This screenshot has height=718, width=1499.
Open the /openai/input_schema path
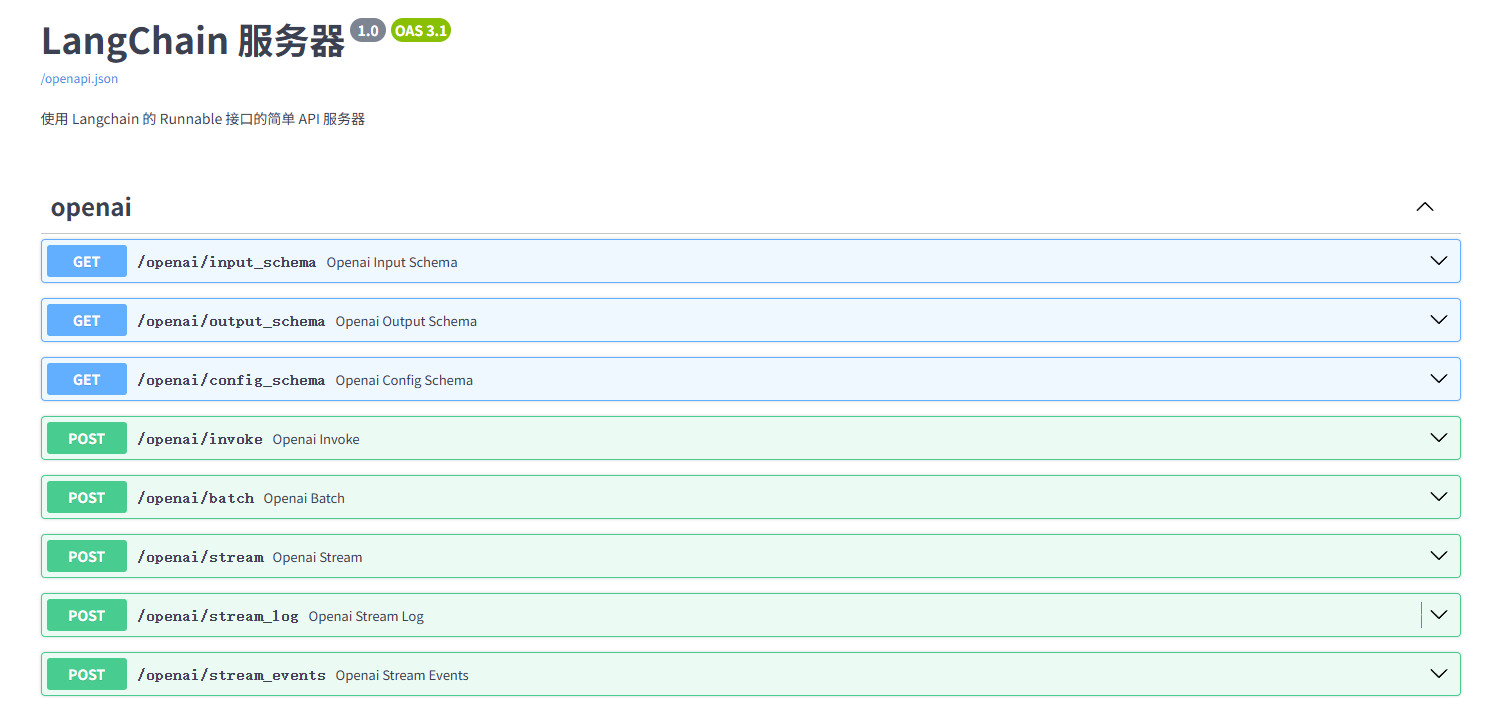[x=227, y=262]
